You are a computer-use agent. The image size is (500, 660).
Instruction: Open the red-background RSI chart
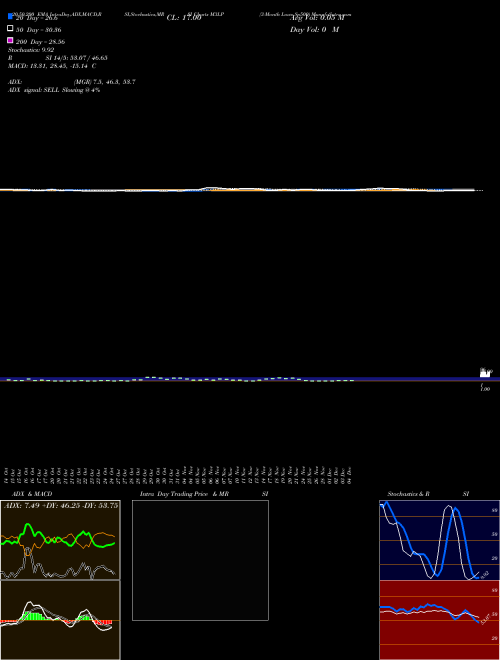coord(439,620)
